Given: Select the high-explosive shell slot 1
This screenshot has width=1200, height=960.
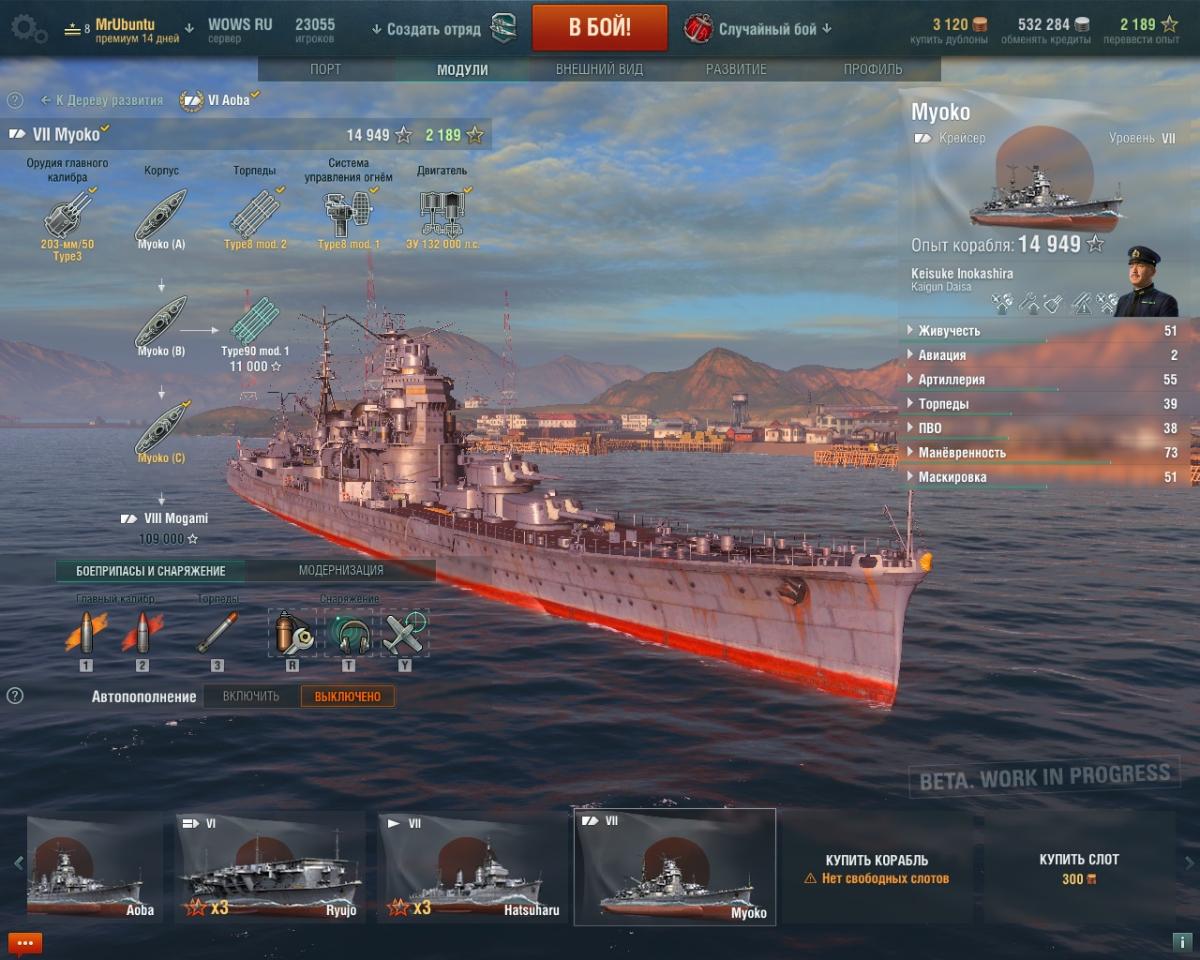Looking at the screenshot, I should point(86,633).
